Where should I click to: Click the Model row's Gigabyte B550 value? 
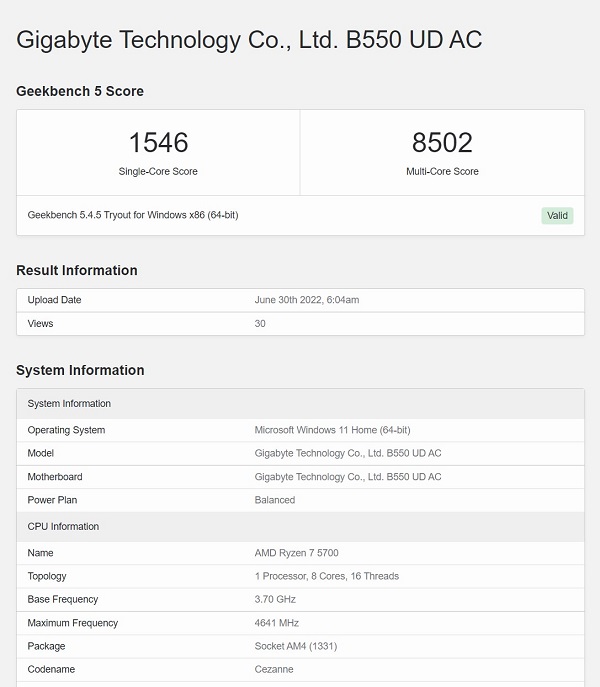tap(348, 453)
